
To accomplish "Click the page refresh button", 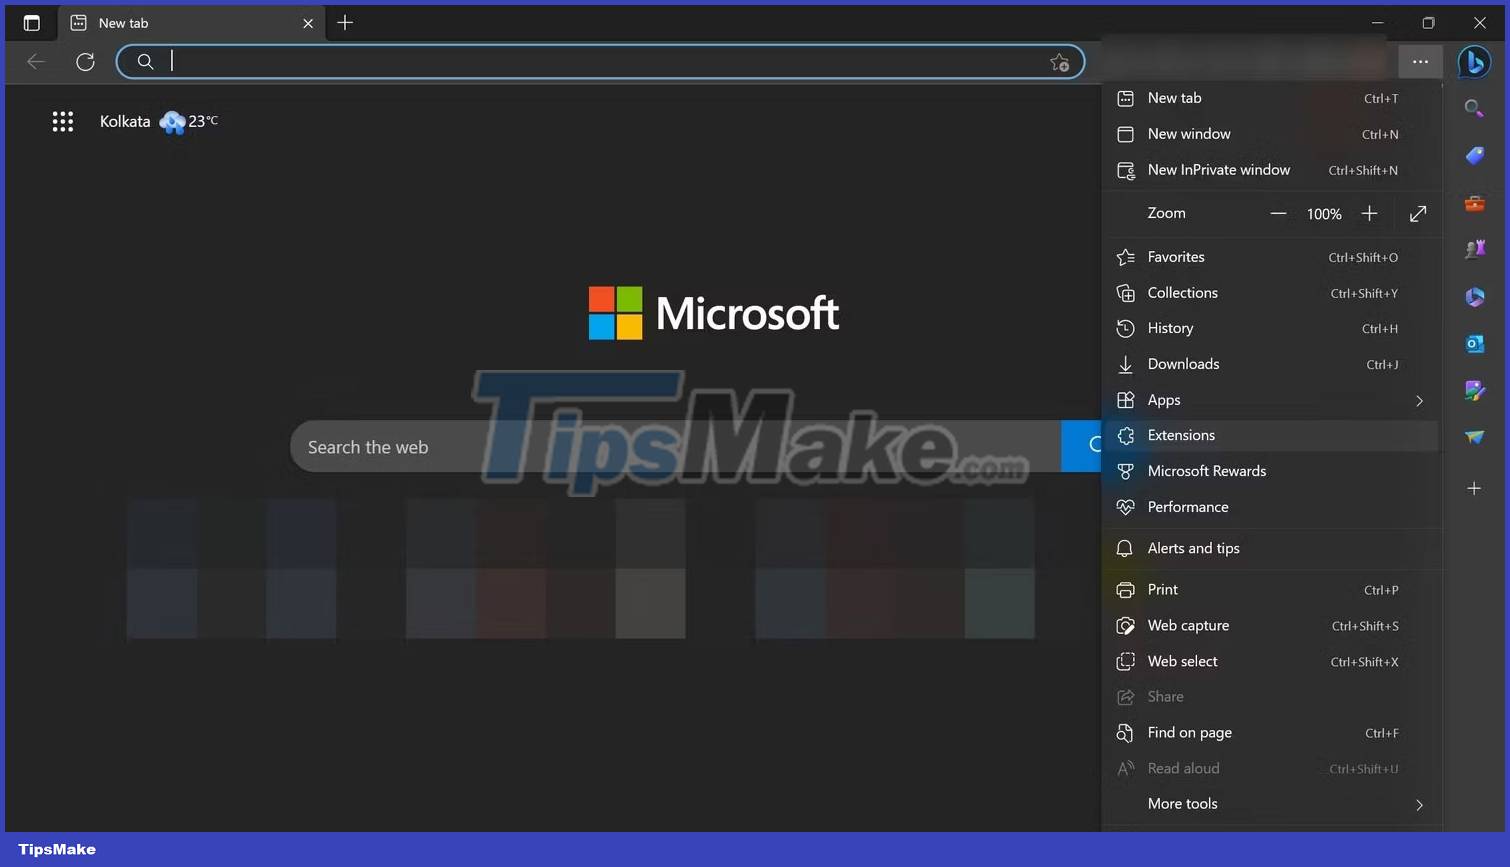I will coord(86,61).
